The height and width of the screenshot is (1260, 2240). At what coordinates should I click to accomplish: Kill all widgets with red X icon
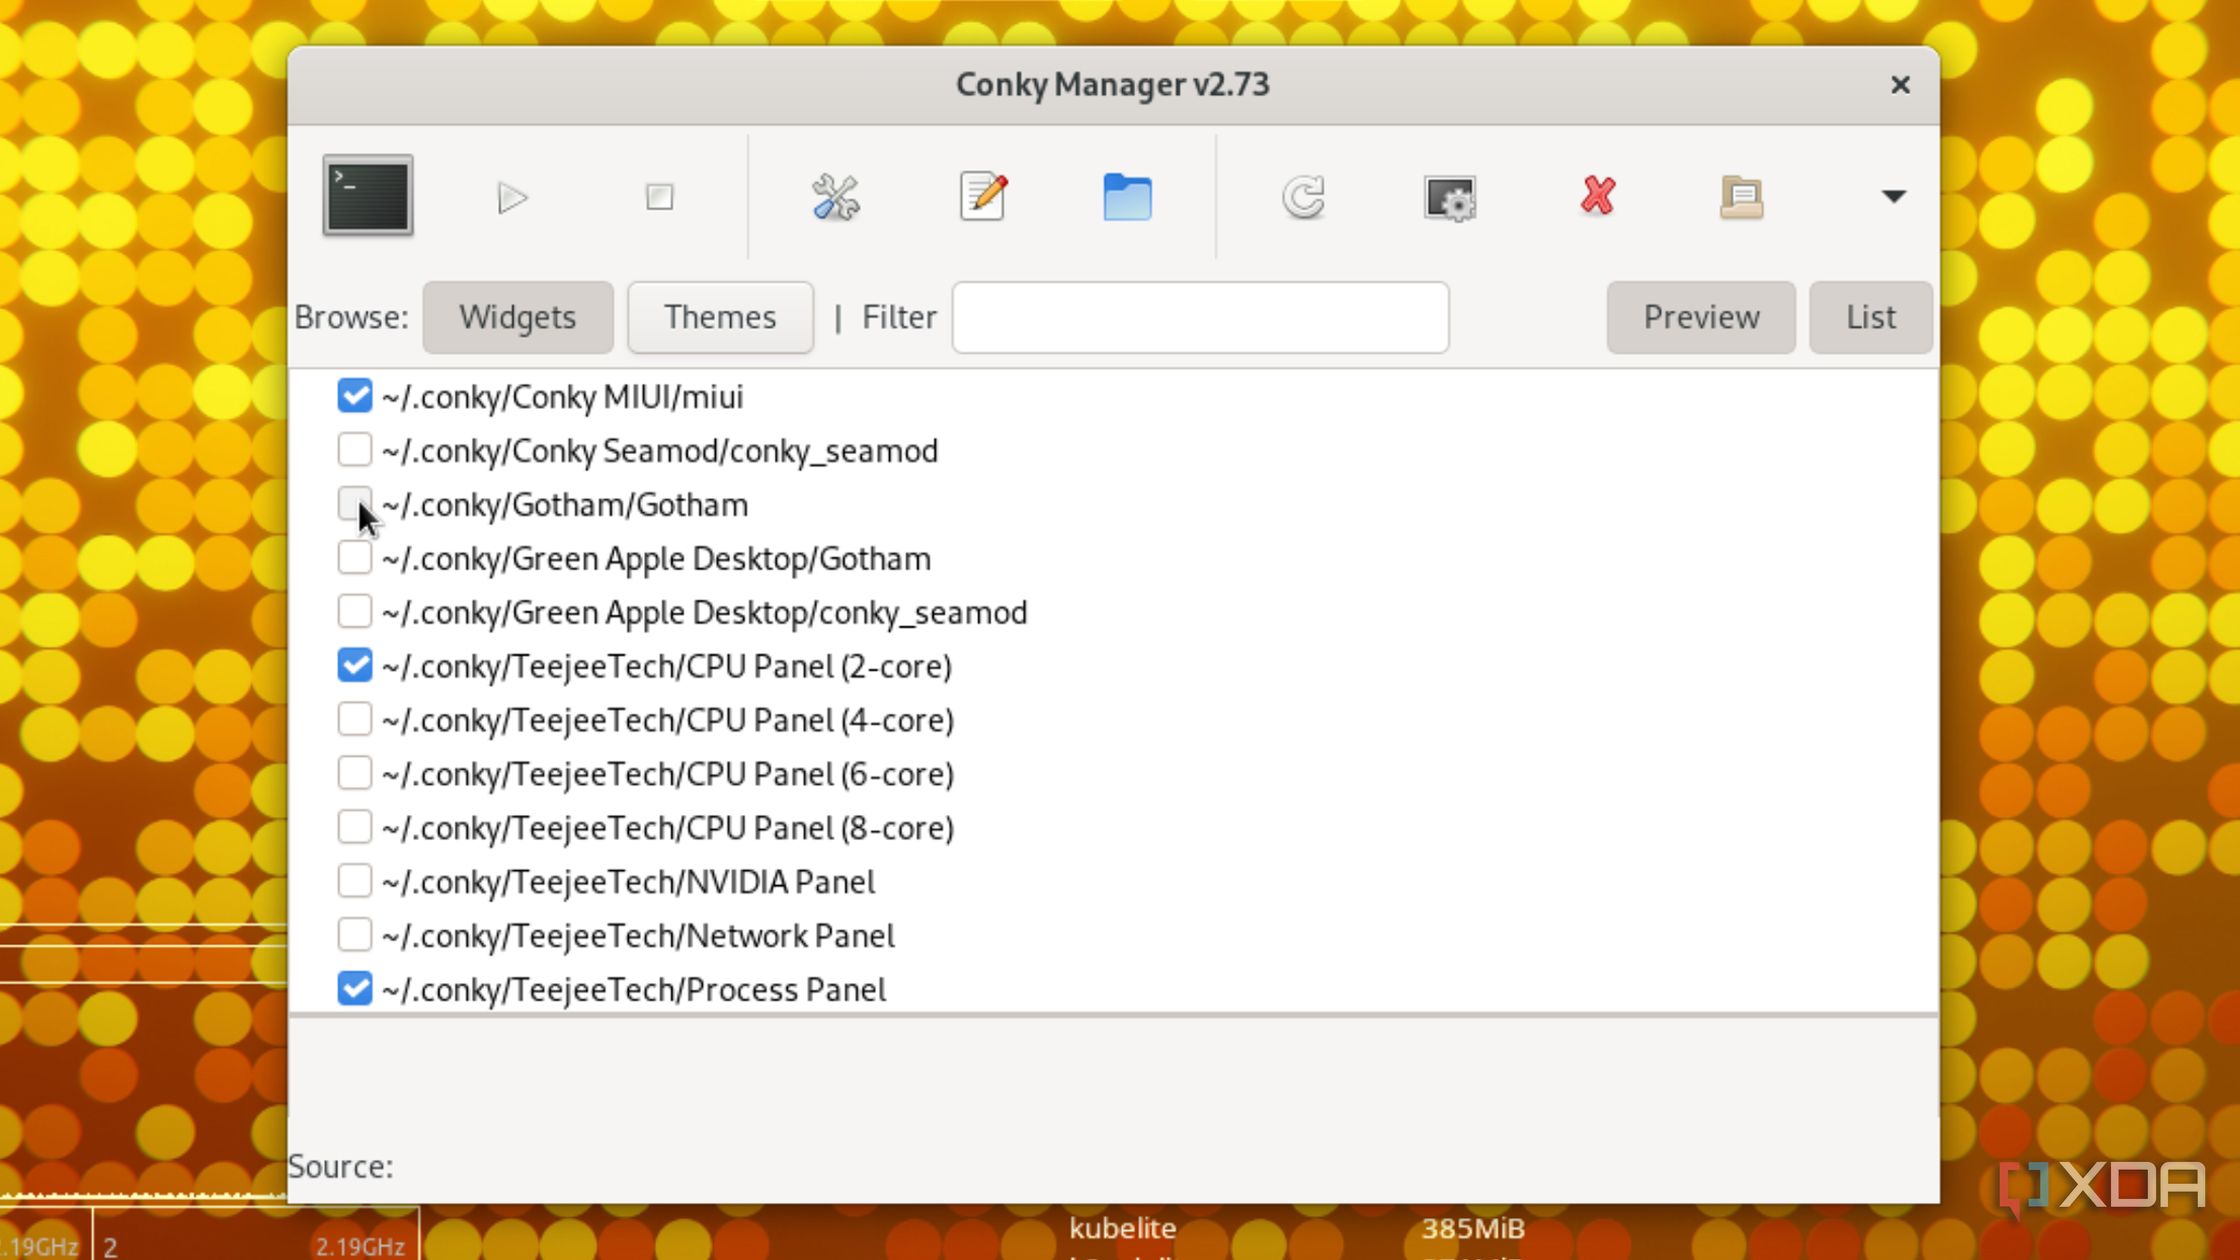click(1597, 195)
